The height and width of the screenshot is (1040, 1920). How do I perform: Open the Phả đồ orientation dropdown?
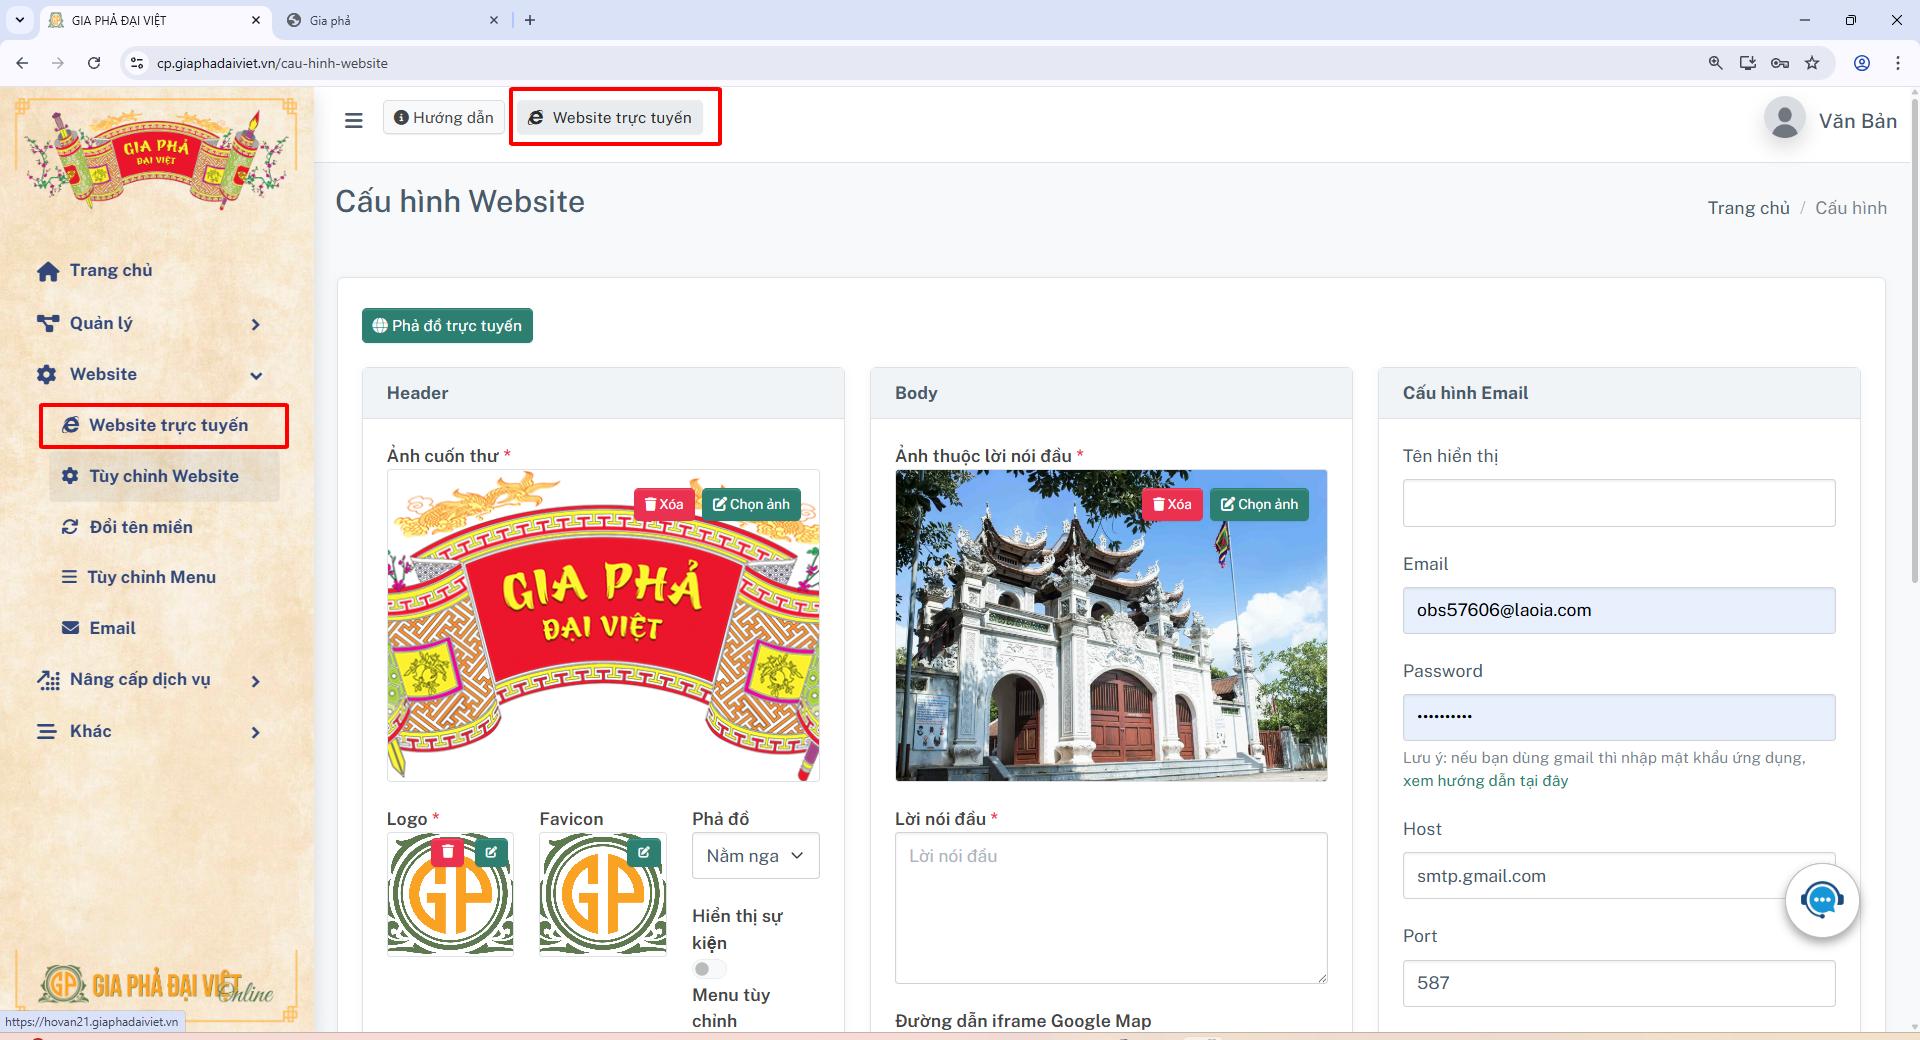pos(755,856)
